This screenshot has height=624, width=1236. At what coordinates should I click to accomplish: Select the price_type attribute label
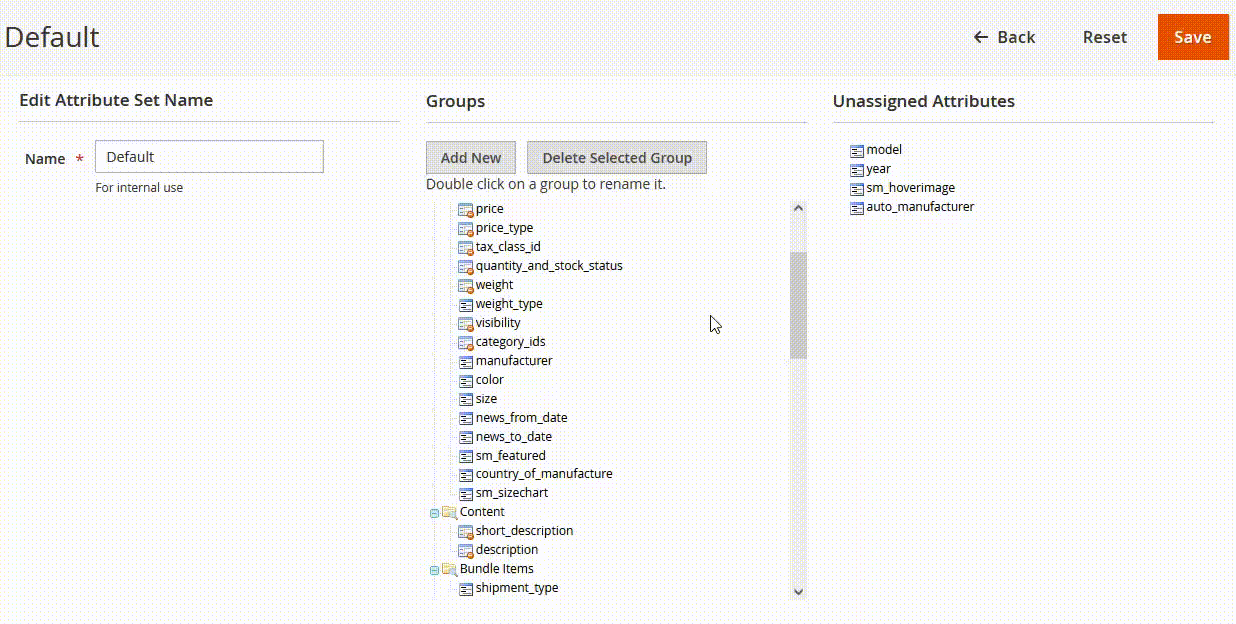pyautogui.click(x=505, y=228)
